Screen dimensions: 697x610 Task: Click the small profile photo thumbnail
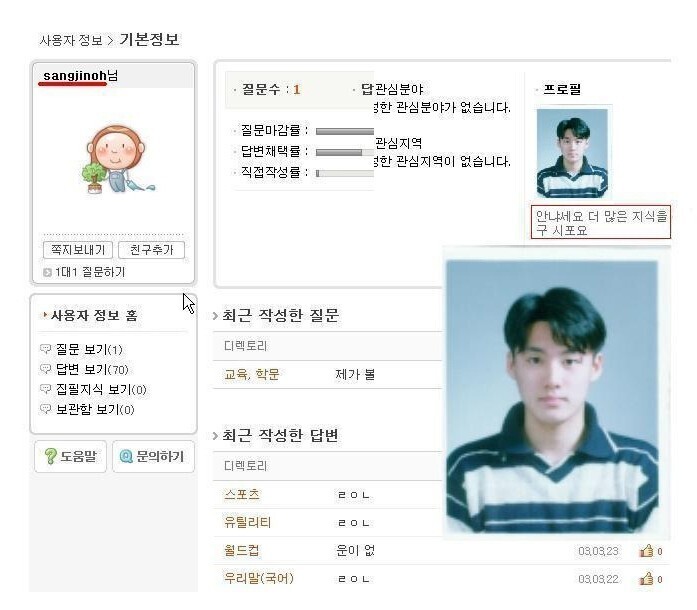pyautogui.click(x=572, y=153)
